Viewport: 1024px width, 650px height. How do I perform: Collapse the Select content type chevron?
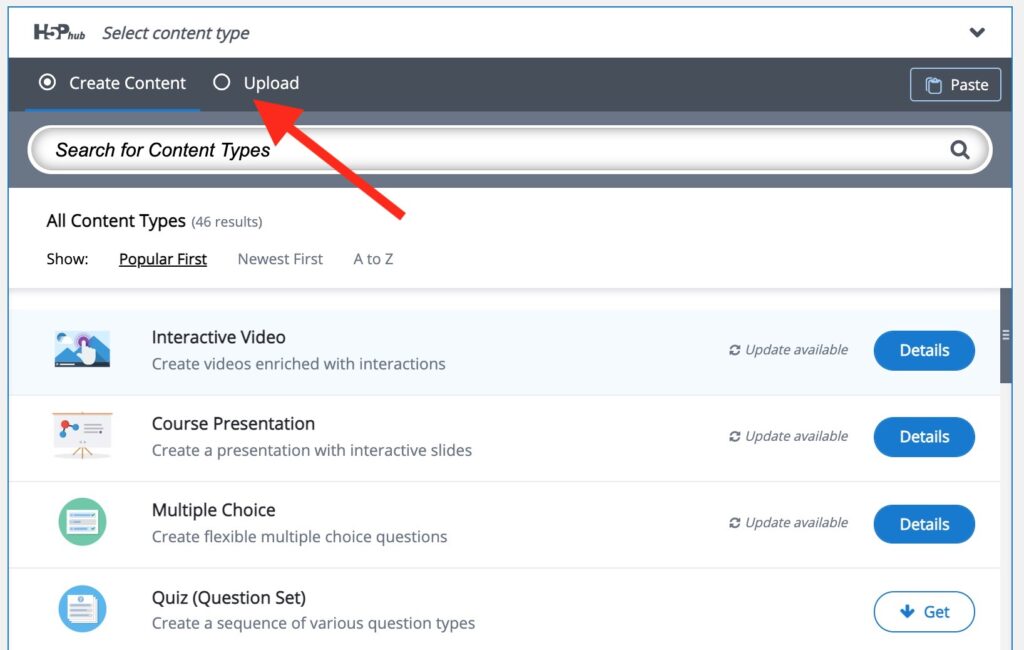(x=976, y=32)
